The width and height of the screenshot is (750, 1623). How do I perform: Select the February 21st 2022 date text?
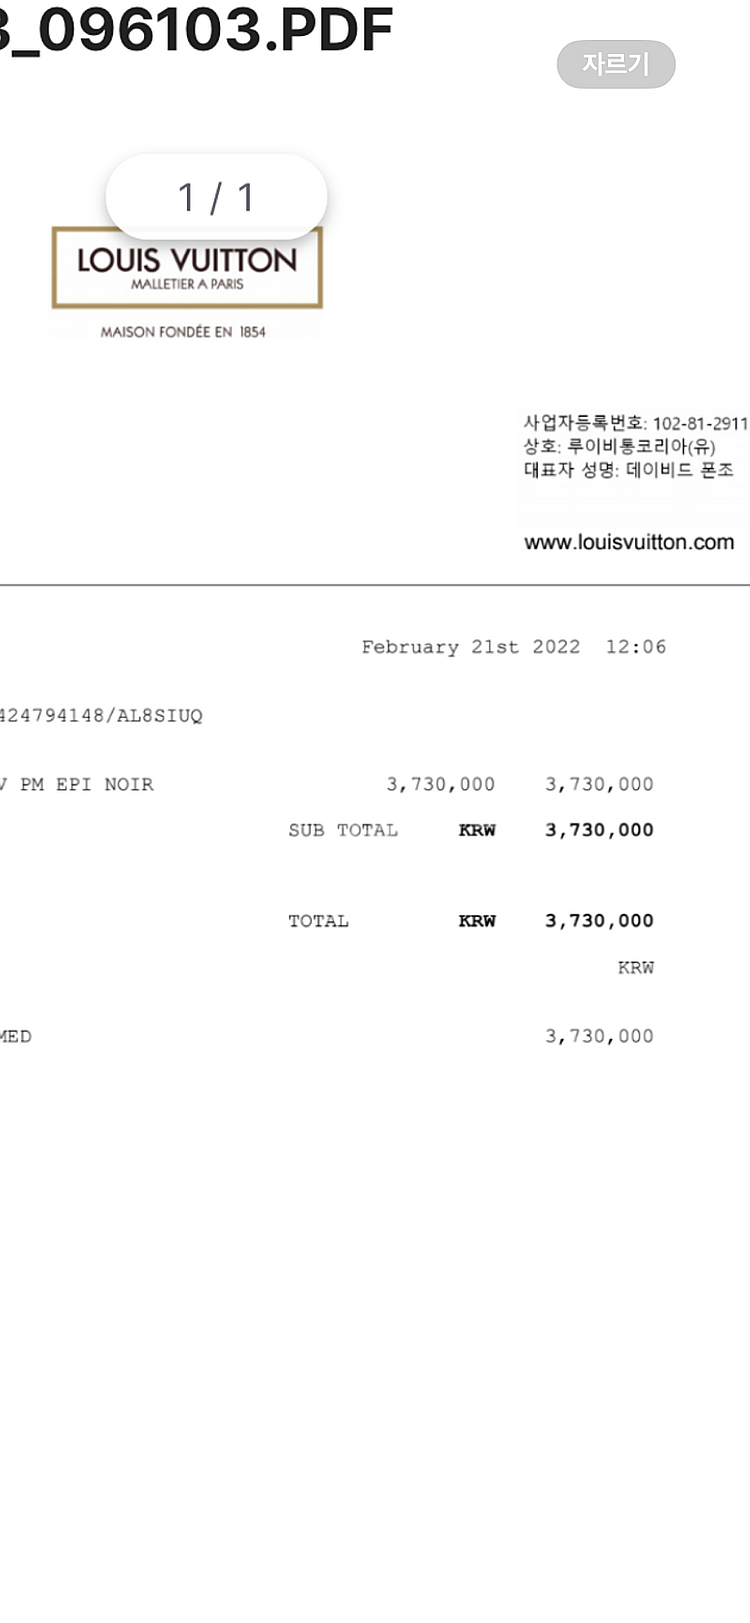tap(471, 647)
